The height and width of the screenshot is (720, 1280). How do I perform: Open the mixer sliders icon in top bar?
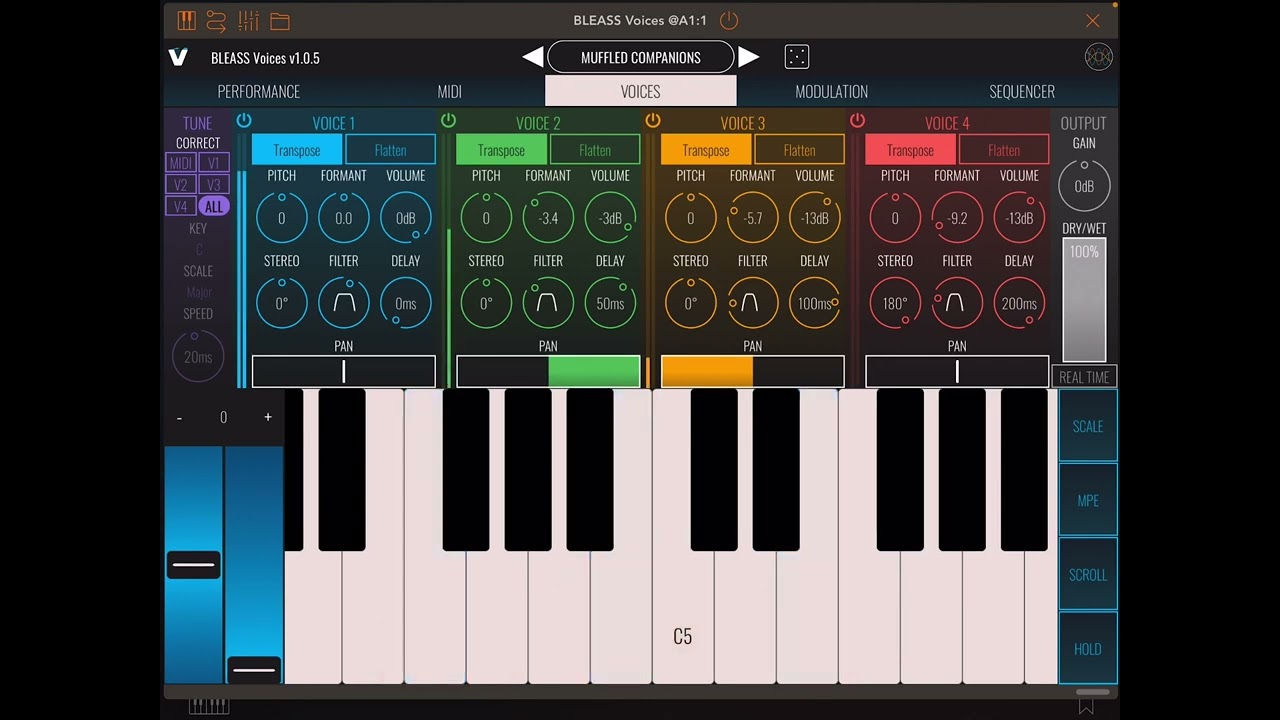click(x=248, y=20)
